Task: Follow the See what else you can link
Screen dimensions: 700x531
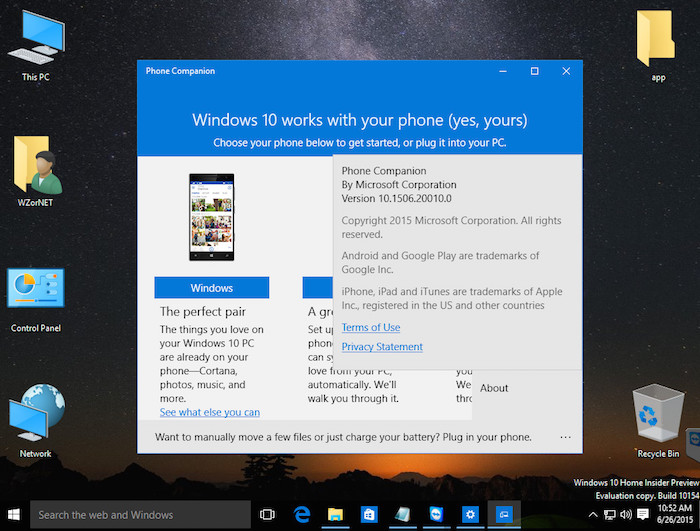Action: (210, 412)
